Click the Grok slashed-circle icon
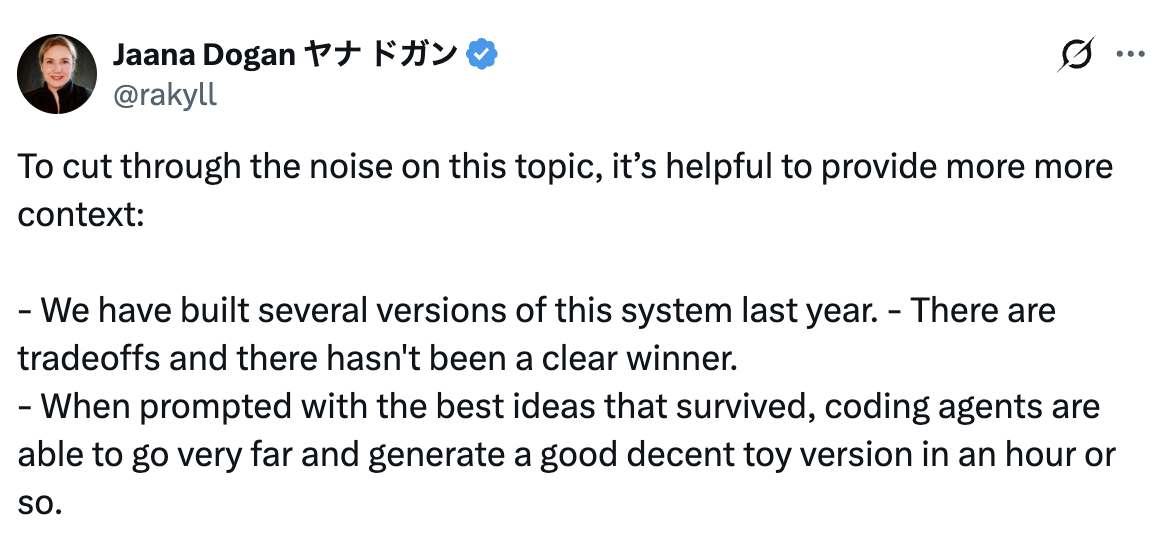The width and height of the screenshot is (1162, 550). click(1076, 55)
